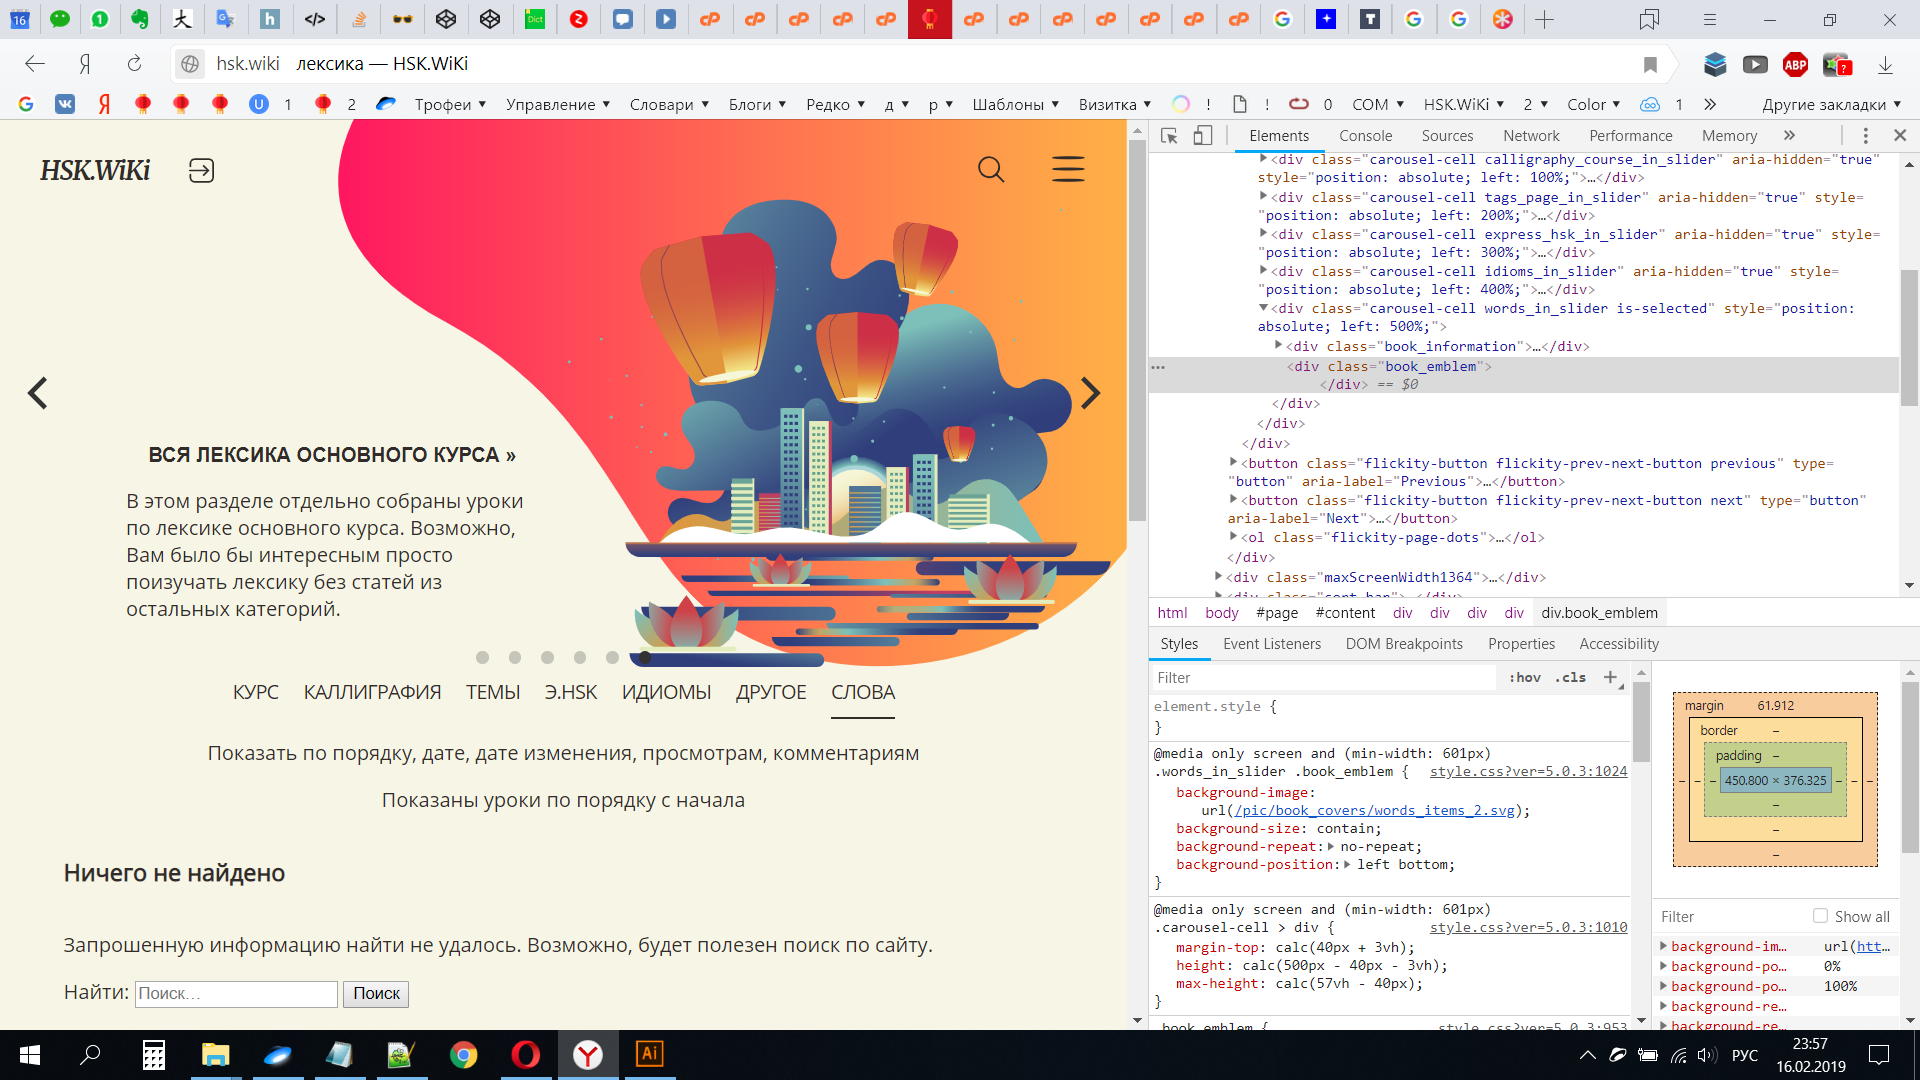1920x1080 pixels.
Task: Open the Network tab
Action: point(1531,136)
